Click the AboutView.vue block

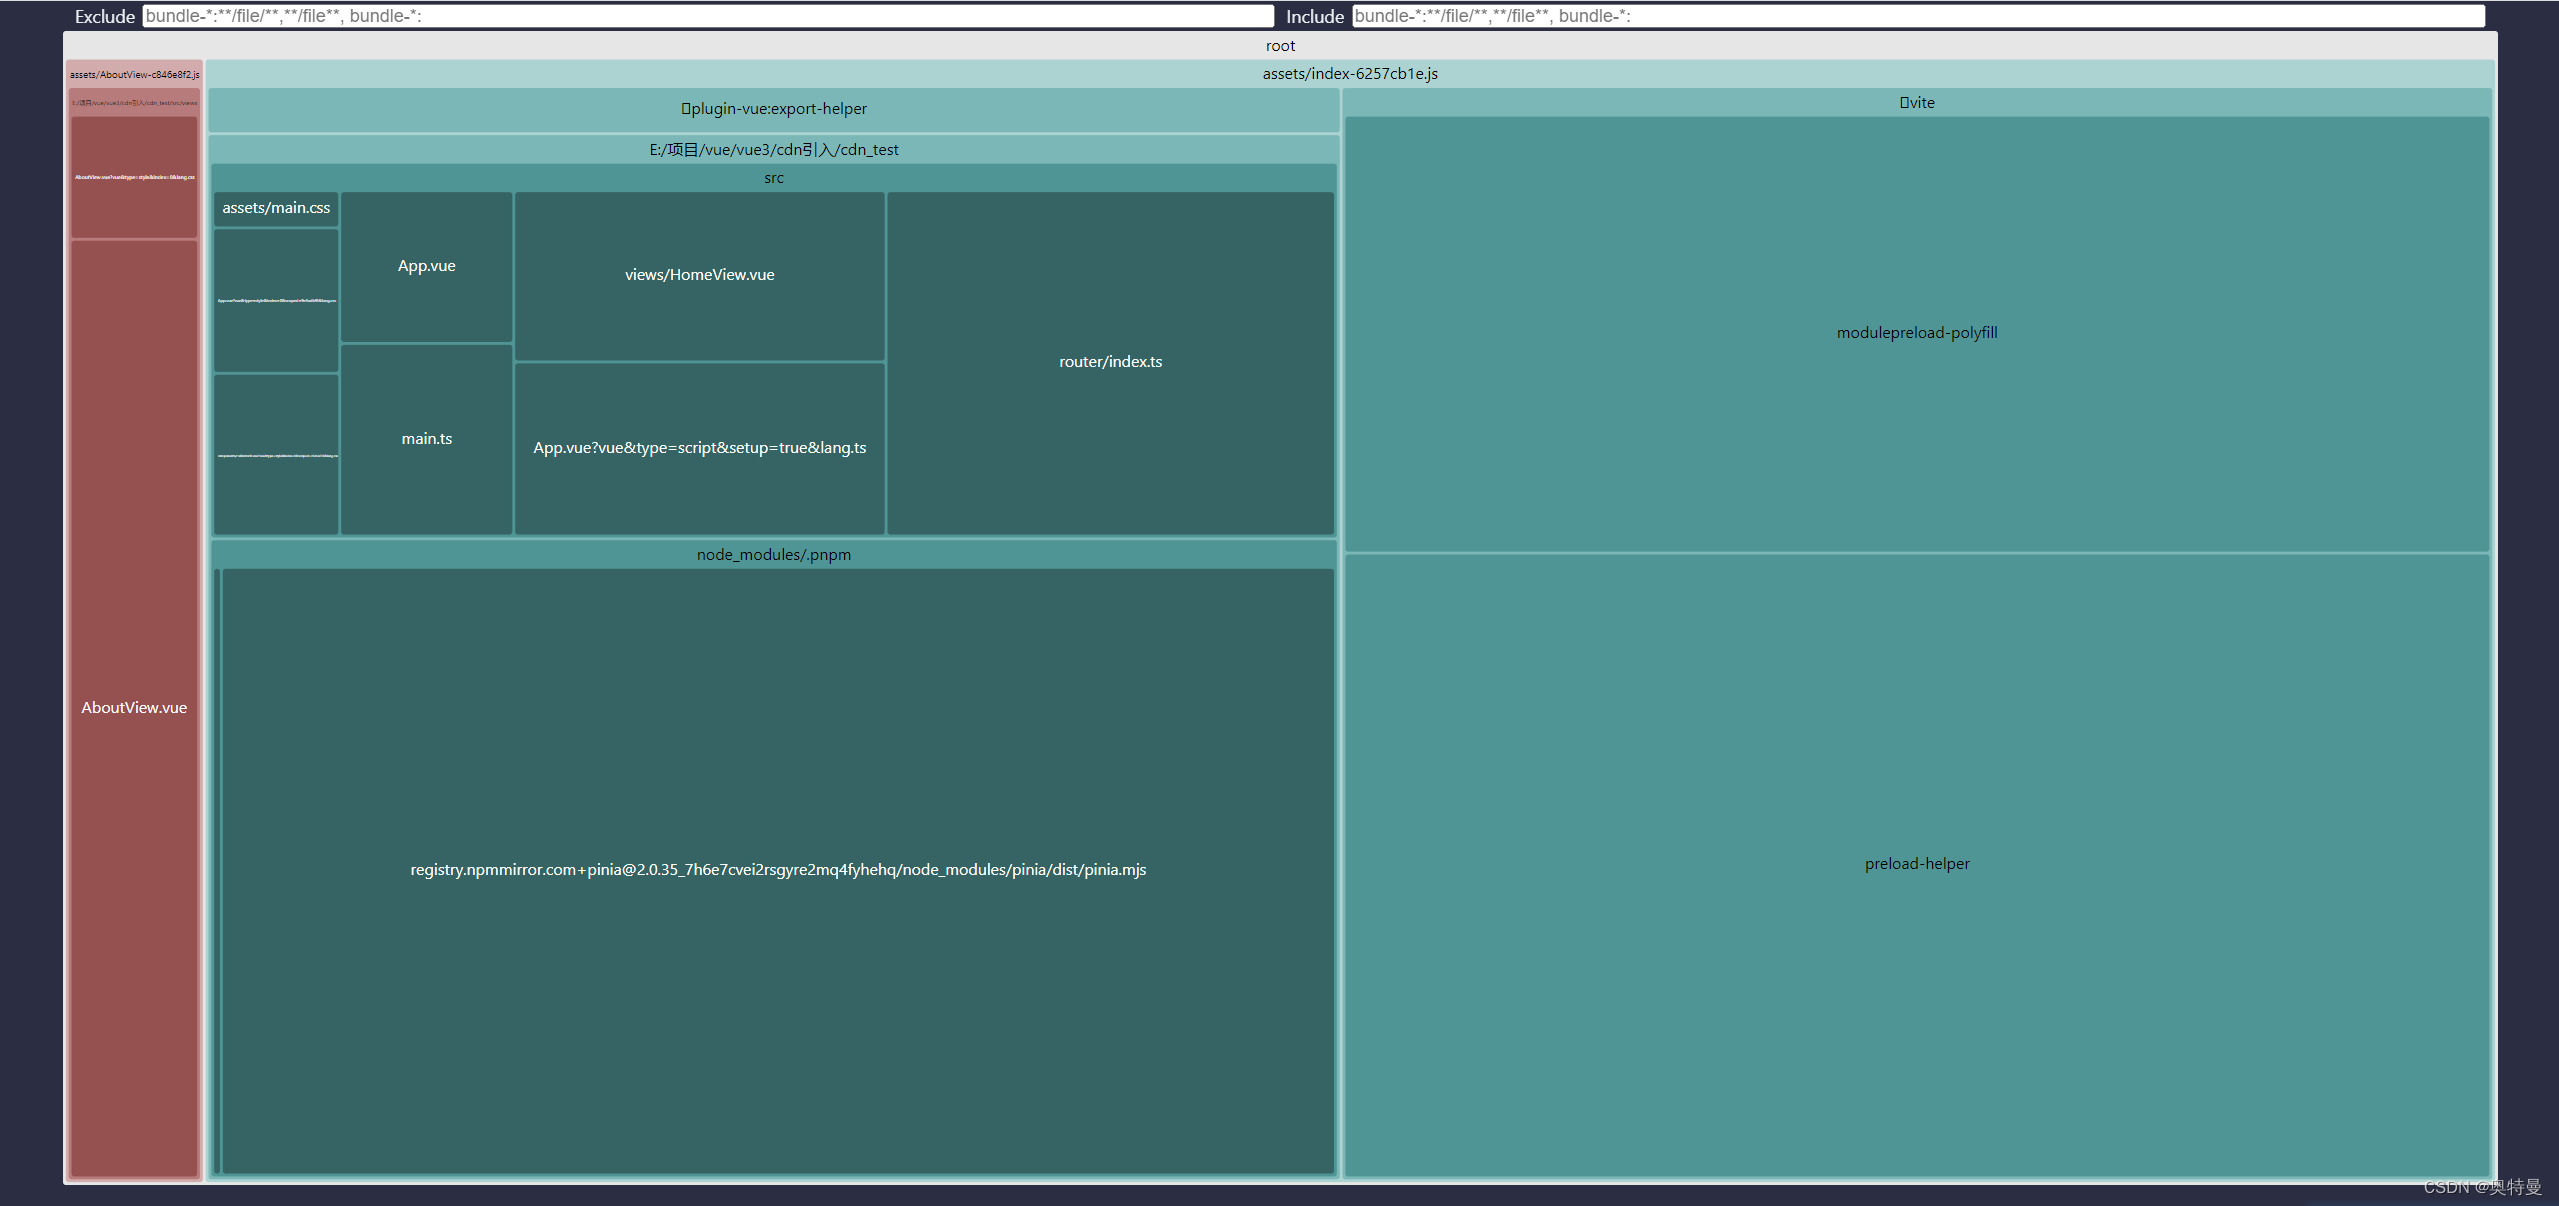(x=133, y=707)
